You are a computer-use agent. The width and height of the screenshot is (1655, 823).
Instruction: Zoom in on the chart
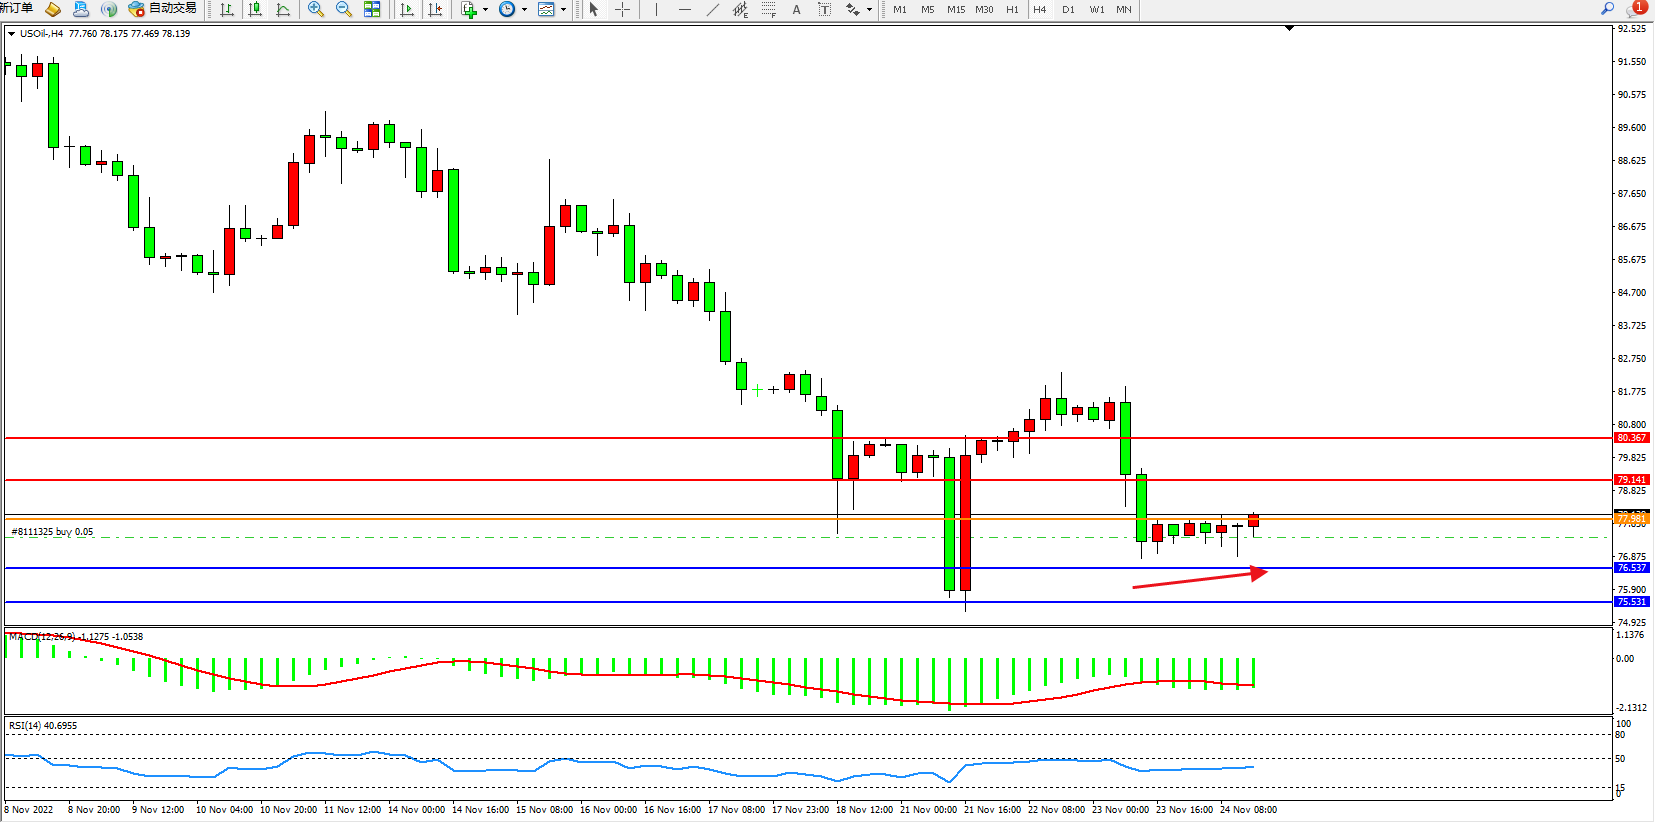point(316,9)
